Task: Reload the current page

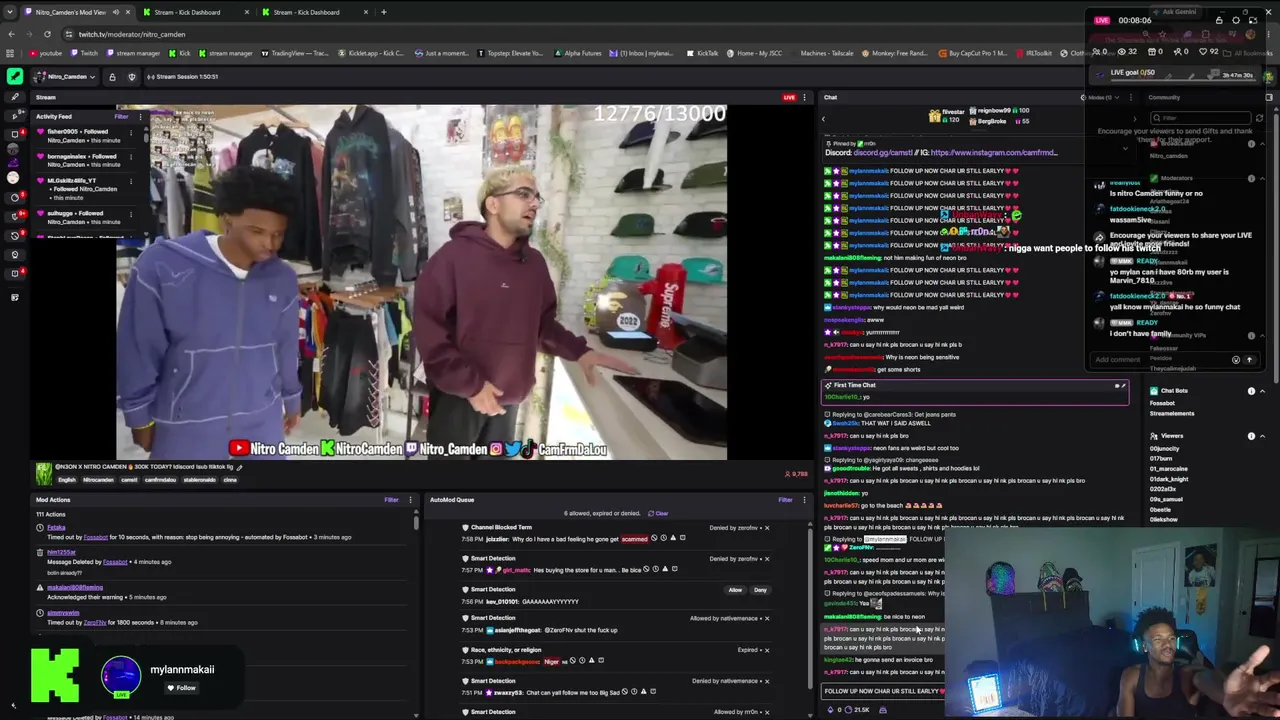Action: coord(47,34)
